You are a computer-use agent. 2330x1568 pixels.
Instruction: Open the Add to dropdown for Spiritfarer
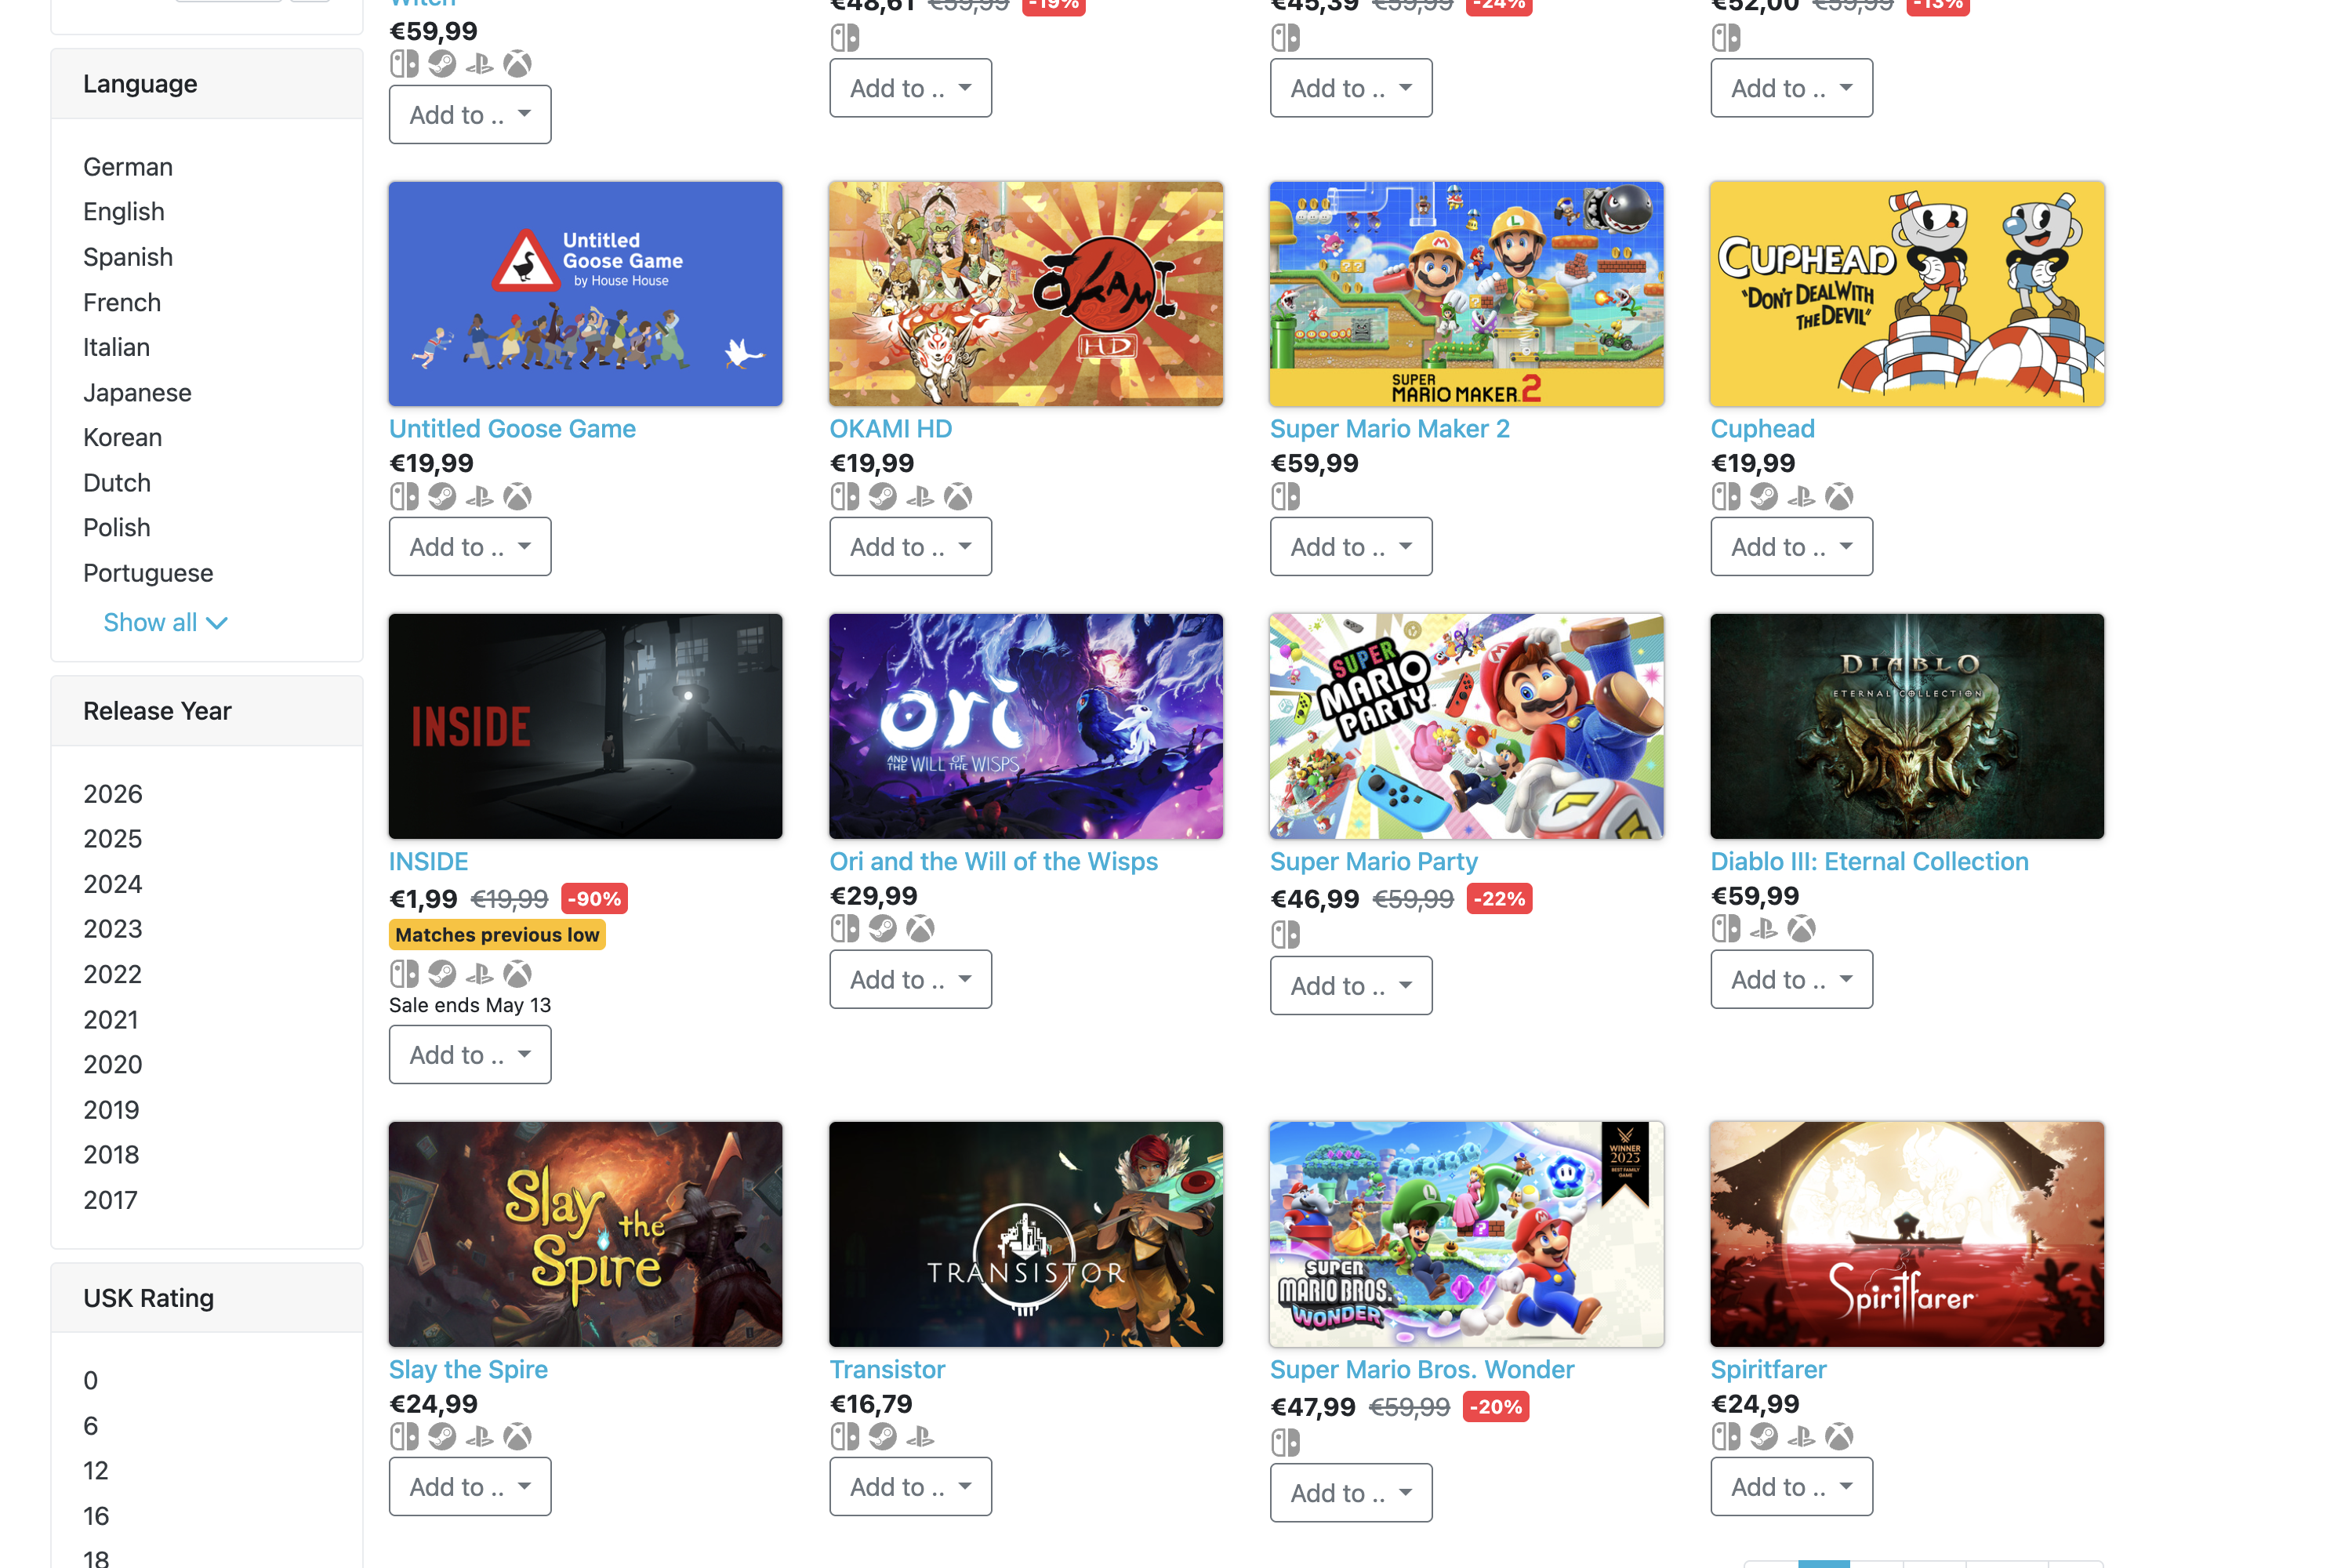[1791, 1487]
